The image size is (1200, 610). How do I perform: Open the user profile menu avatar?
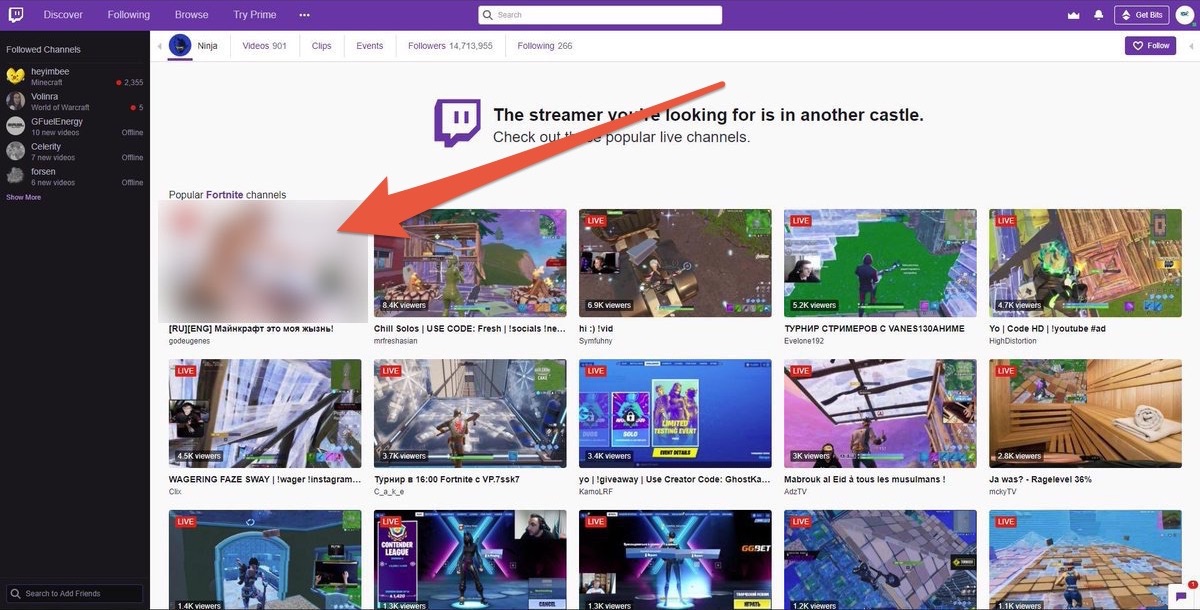pyautogui.click(x=1183, y=15)
